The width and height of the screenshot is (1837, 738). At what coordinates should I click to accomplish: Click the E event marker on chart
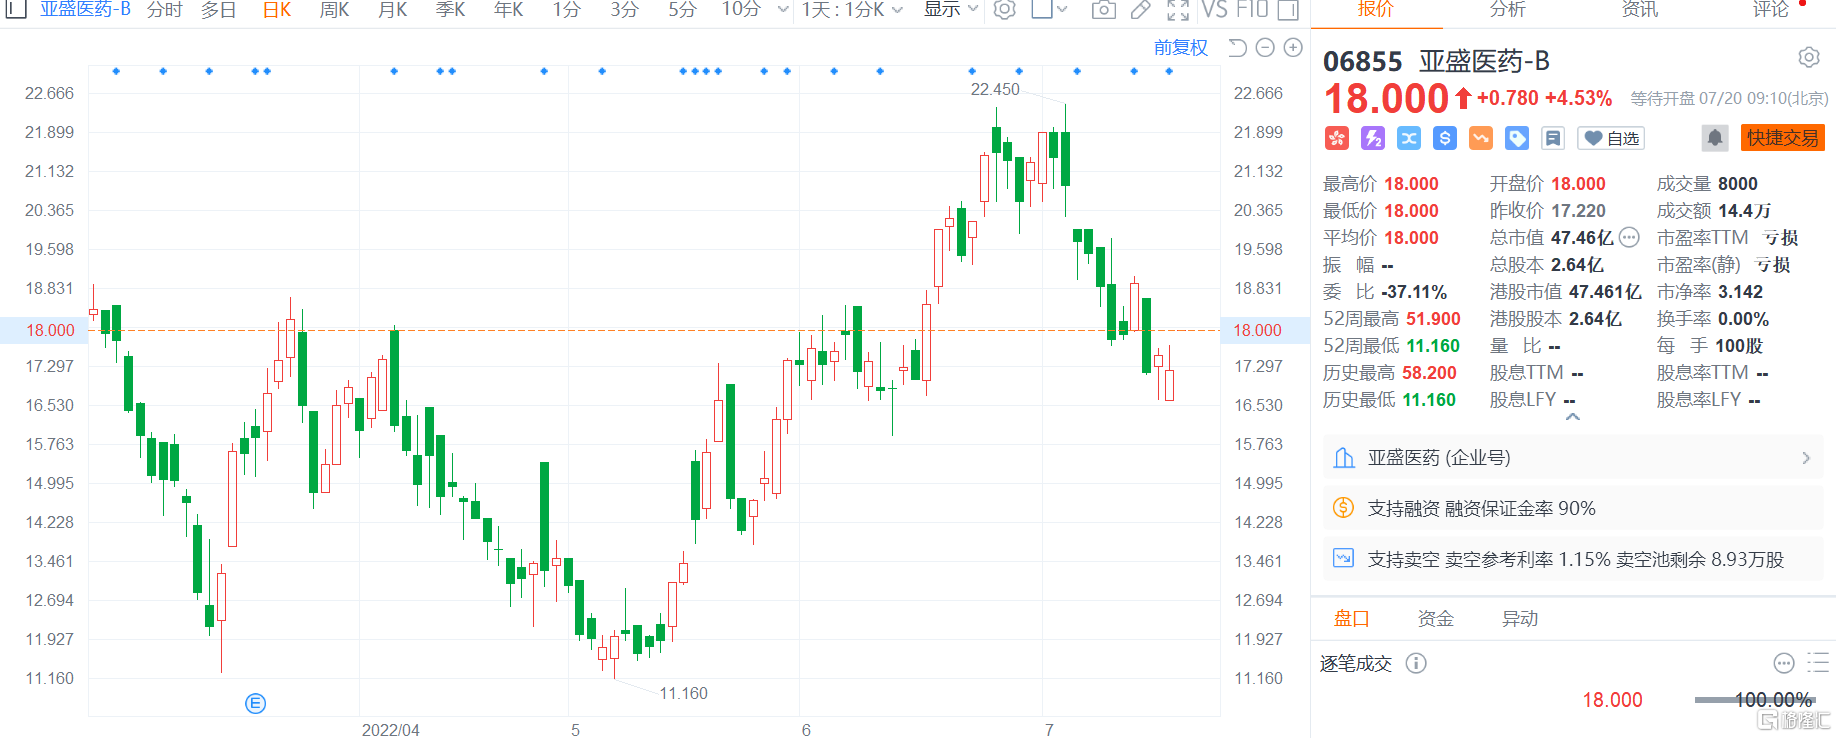tap(255, 704)
